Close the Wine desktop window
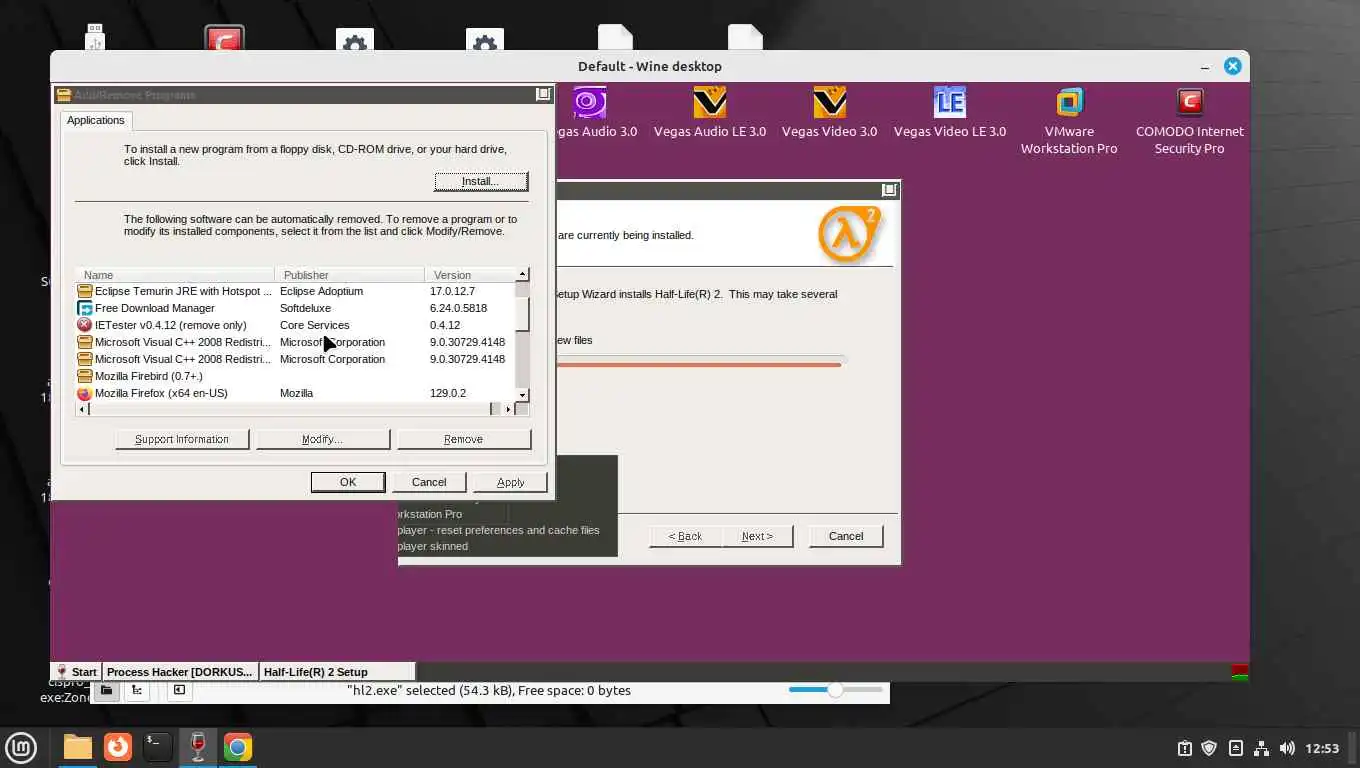Screen dimensions: 1360x768 [1232, 66]
